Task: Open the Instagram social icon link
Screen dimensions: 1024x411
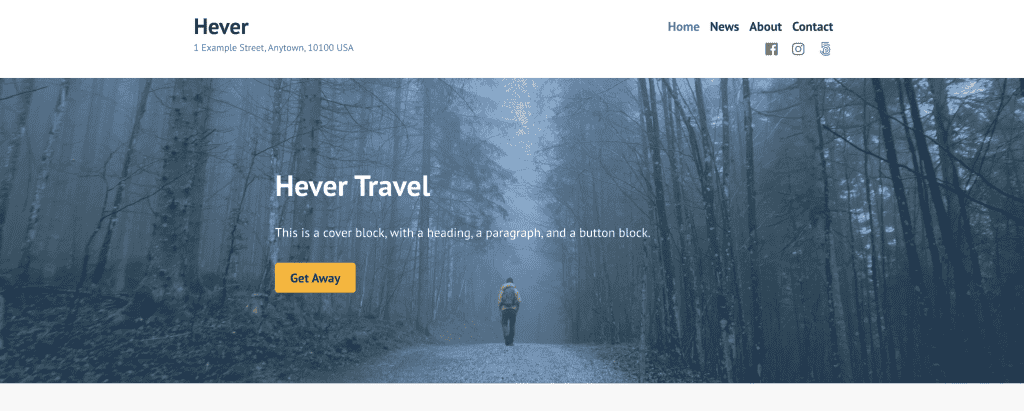Action: [798, 49]
